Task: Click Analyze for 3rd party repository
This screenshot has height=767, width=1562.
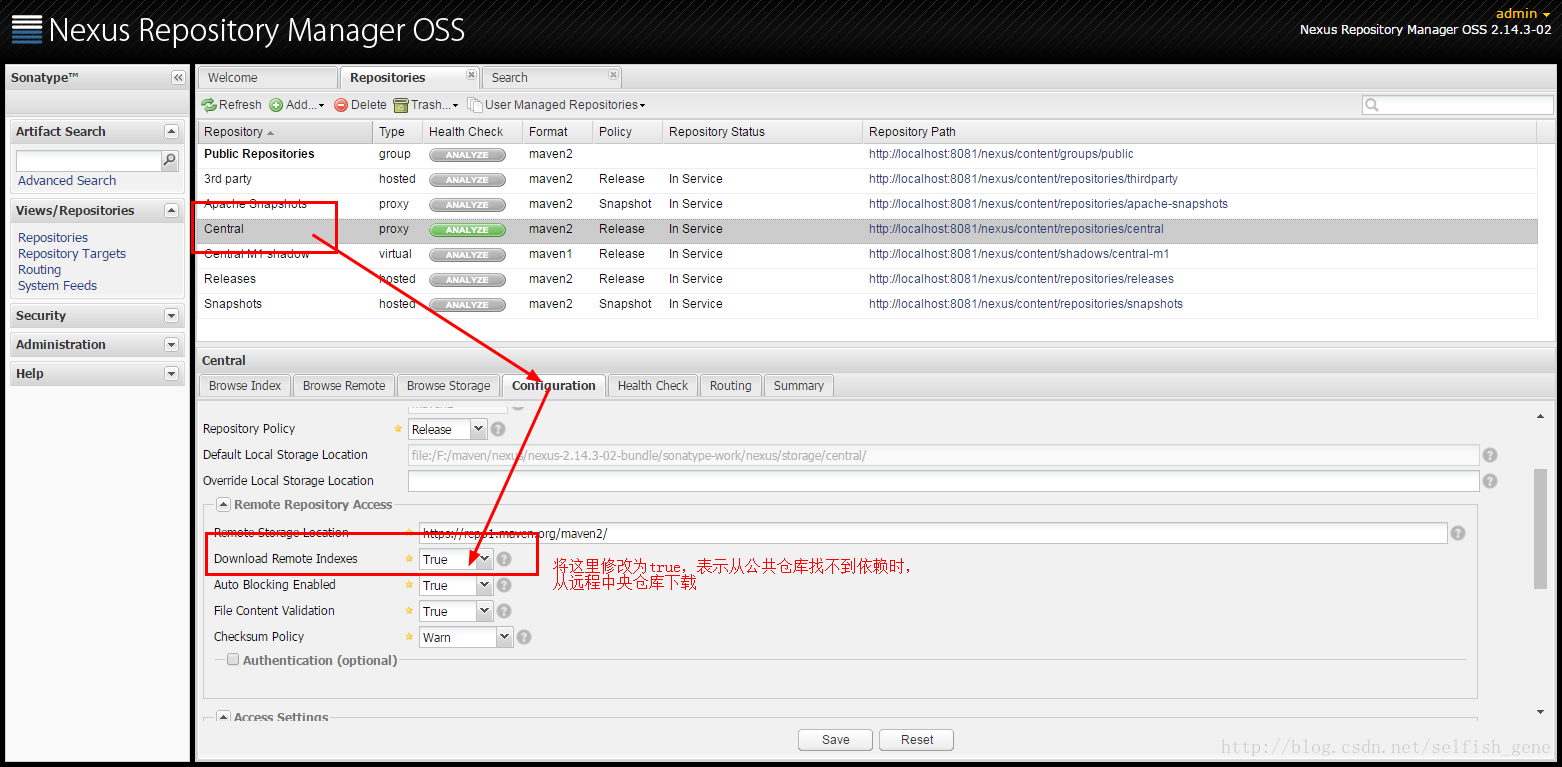Action: point(467,180)
